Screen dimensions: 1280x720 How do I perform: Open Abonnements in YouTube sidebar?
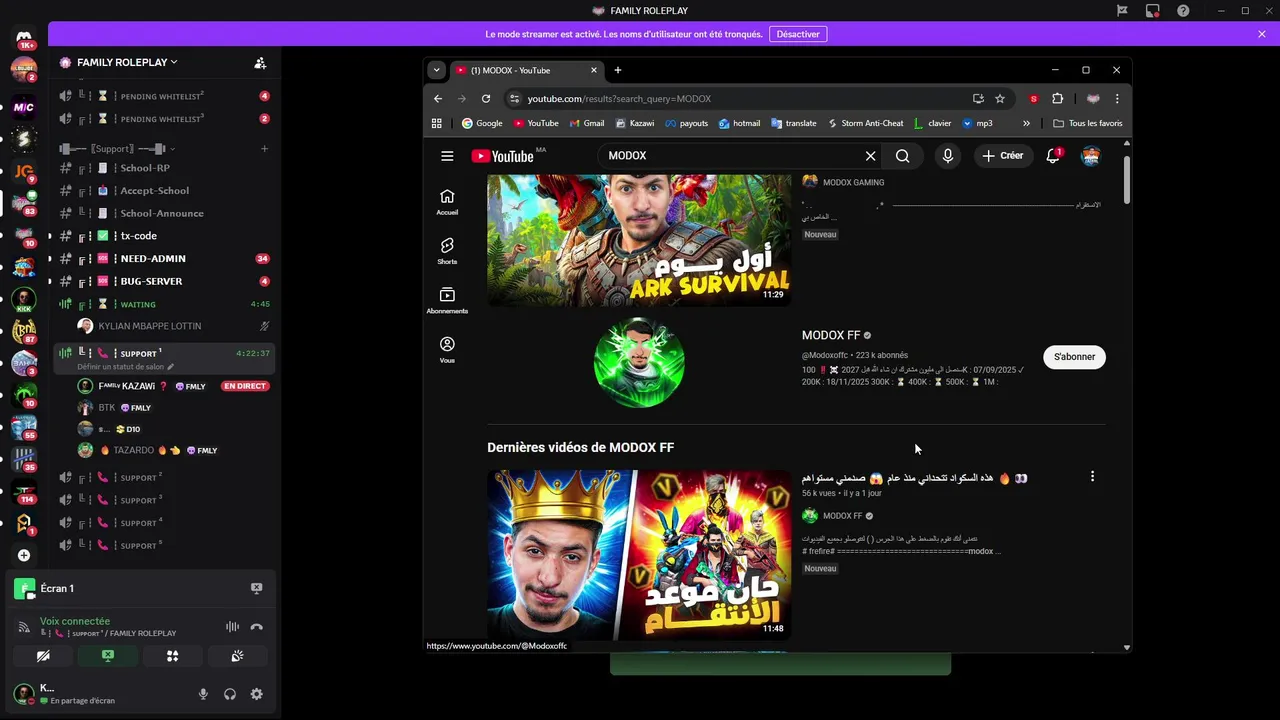click(x=447, y=300)
